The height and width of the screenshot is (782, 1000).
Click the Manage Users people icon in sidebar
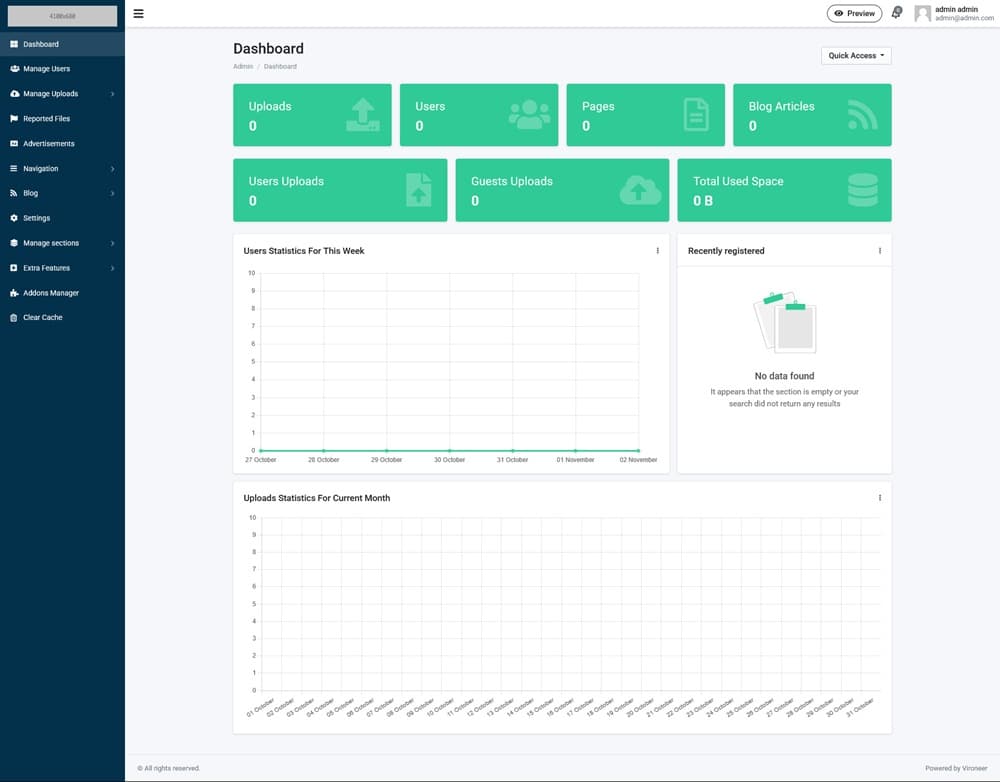click(14, 69)
